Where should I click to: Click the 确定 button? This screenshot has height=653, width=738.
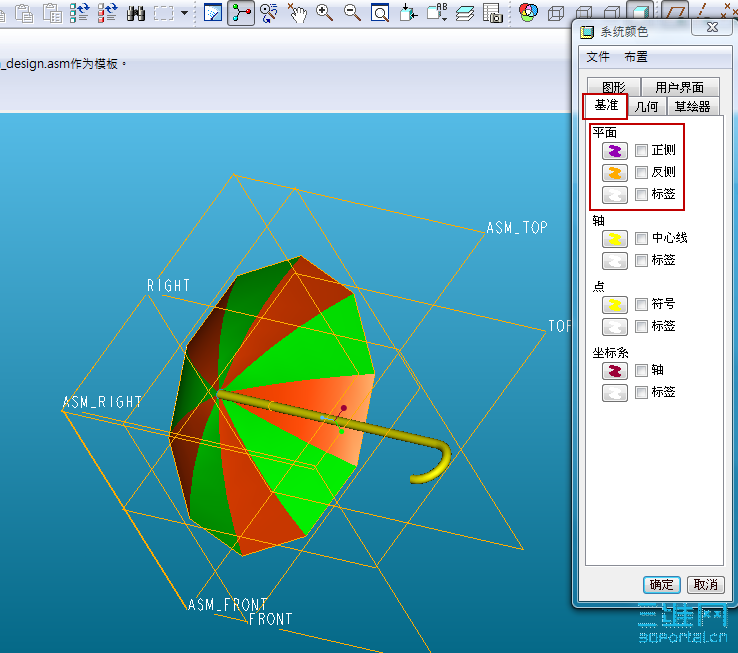pos(661,585)
